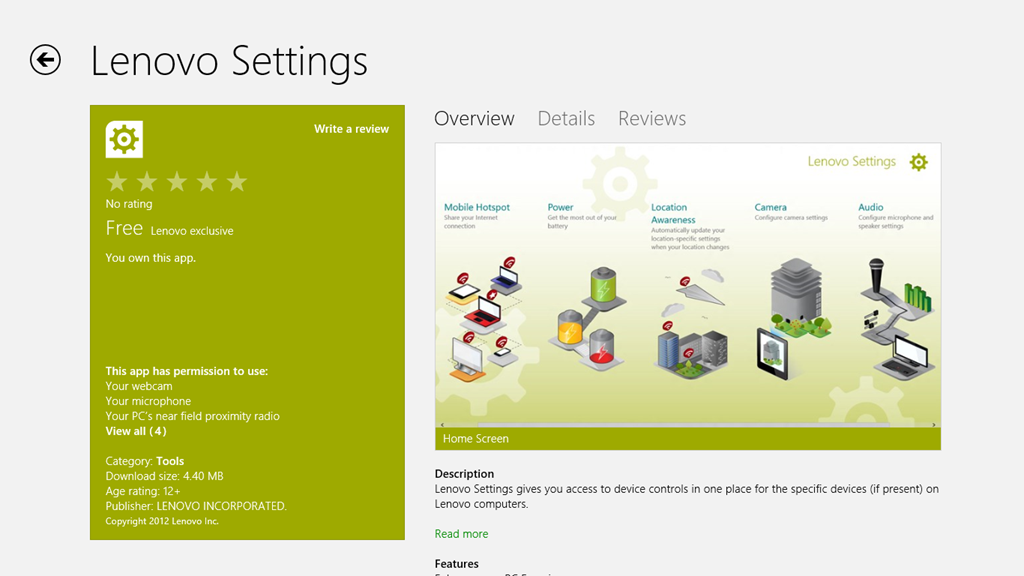Rate the app one star
1024x576 pixels.
(117, 181)
